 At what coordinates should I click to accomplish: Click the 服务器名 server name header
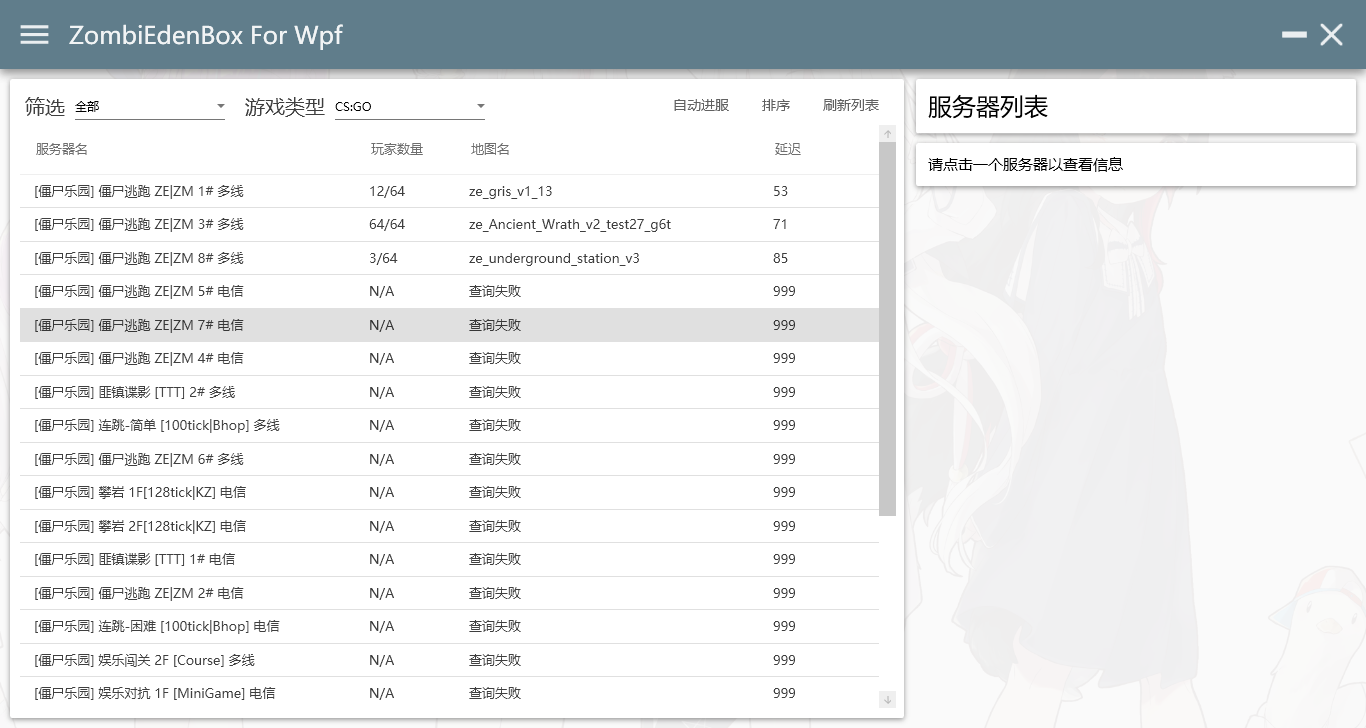(61, 149)
